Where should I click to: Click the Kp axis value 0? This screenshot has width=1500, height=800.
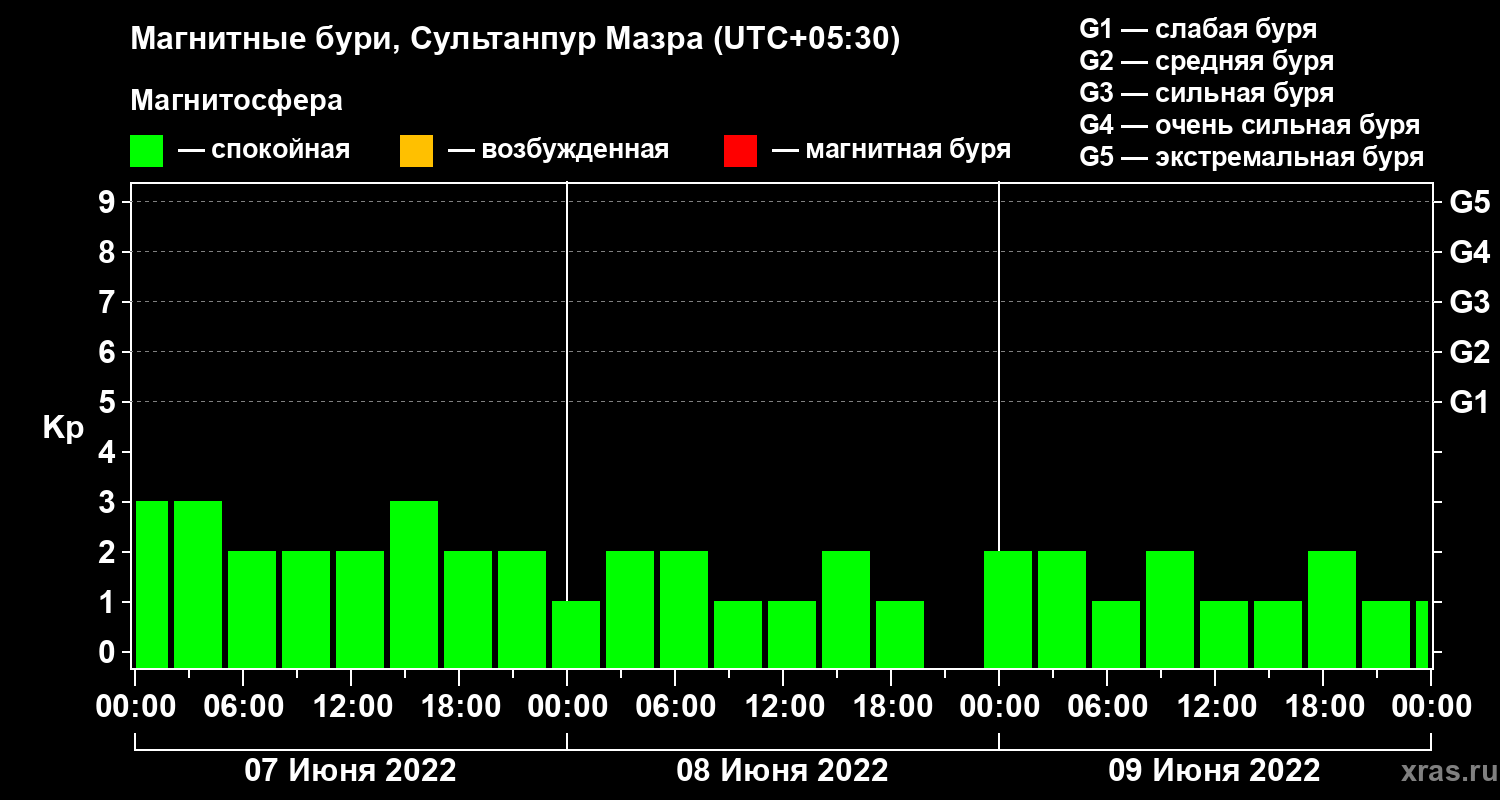coord(109,652)
